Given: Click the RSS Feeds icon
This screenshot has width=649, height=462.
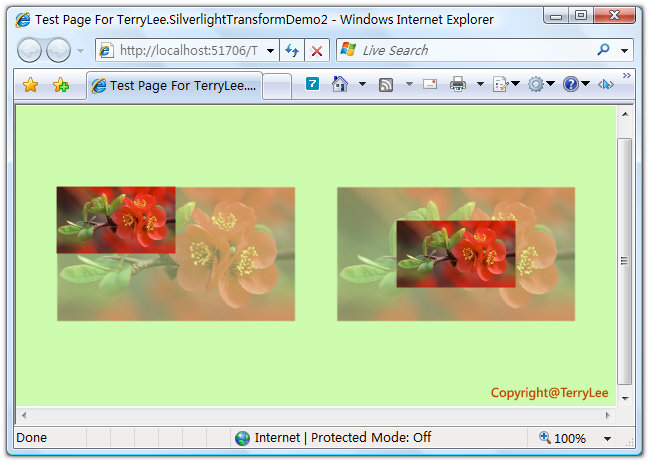Looking at the screenshot, I should 386,85.
